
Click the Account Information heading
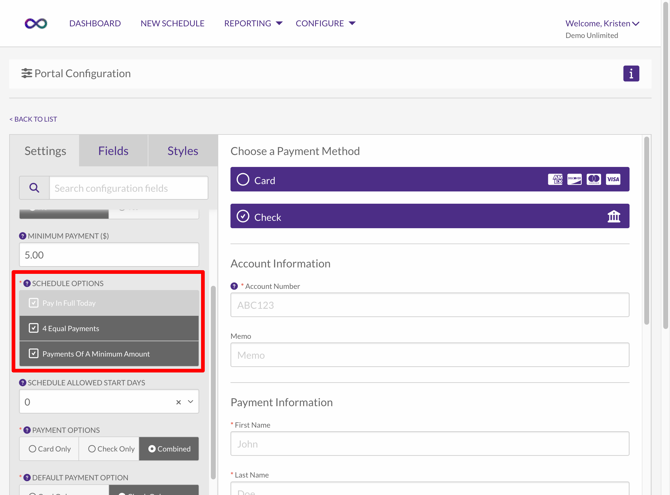coord(280,264)
